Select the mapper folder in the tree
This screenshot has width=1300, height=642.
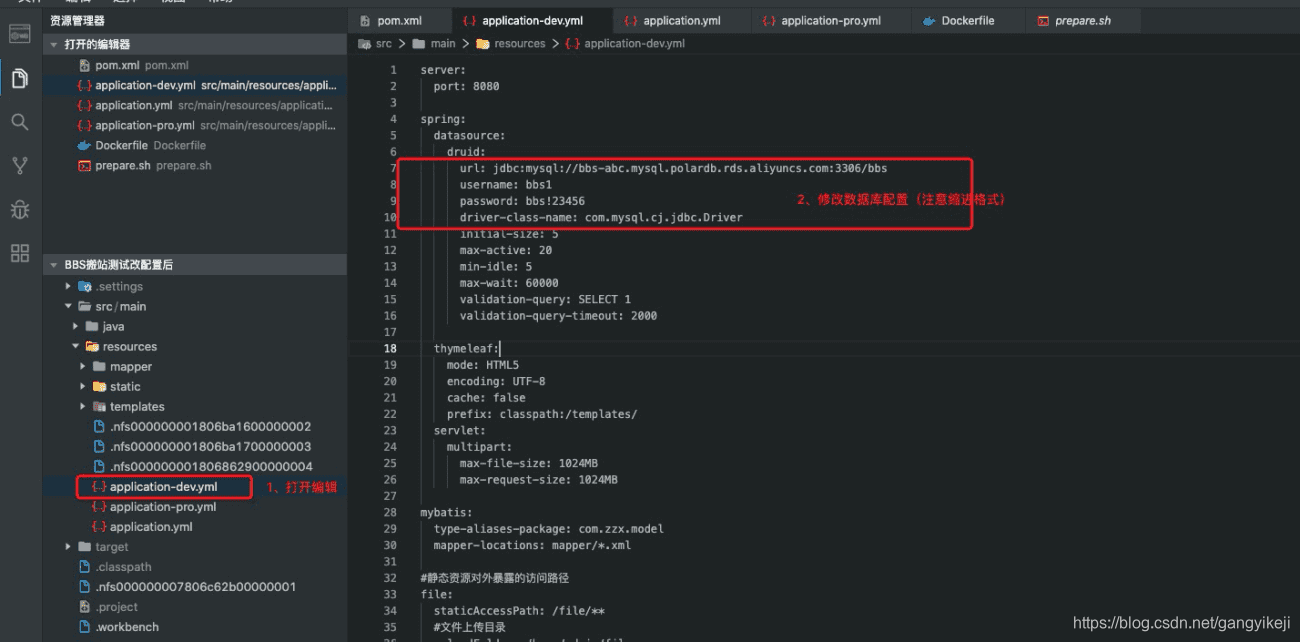[195, 366]
